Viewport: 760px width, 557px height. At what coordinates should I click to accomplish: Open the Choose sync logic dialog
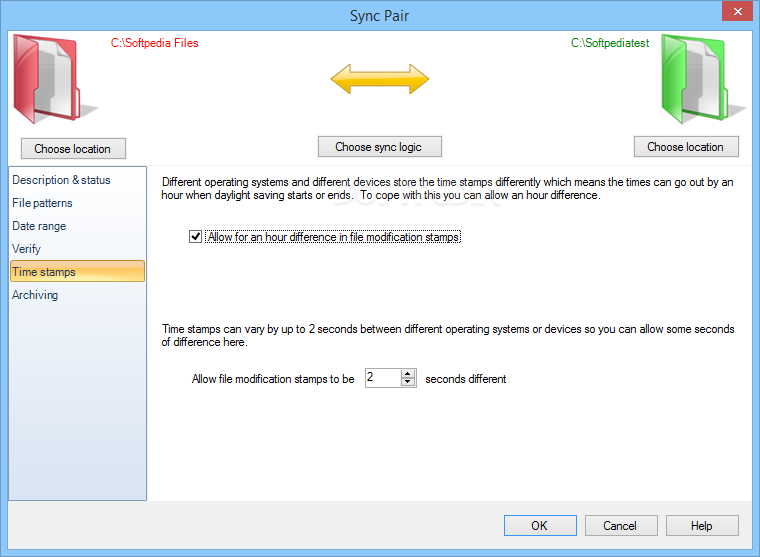pyautogui.click(x=380, y=146)
